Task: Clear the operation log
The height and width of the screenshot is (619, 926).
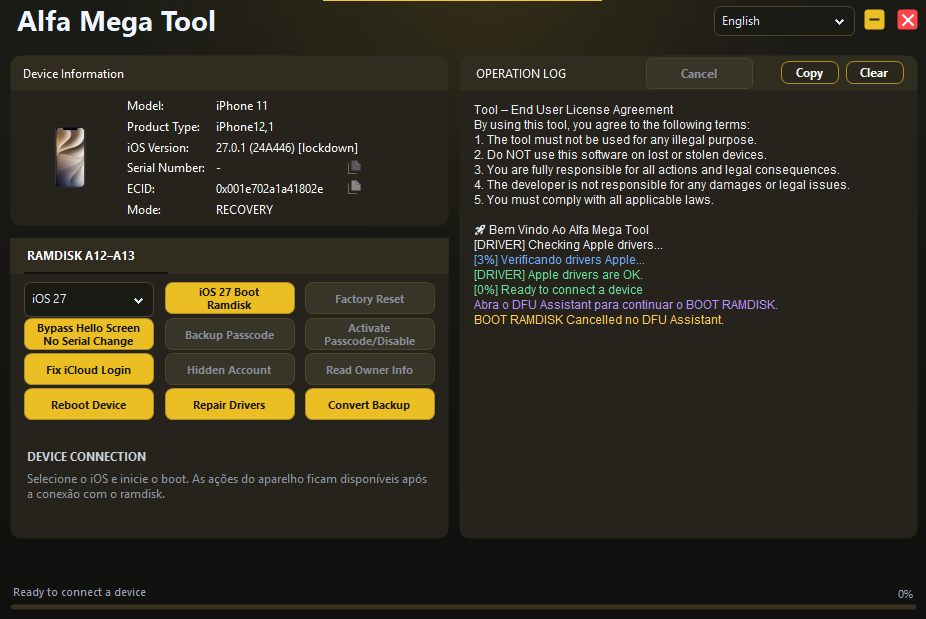Action: 874,73
